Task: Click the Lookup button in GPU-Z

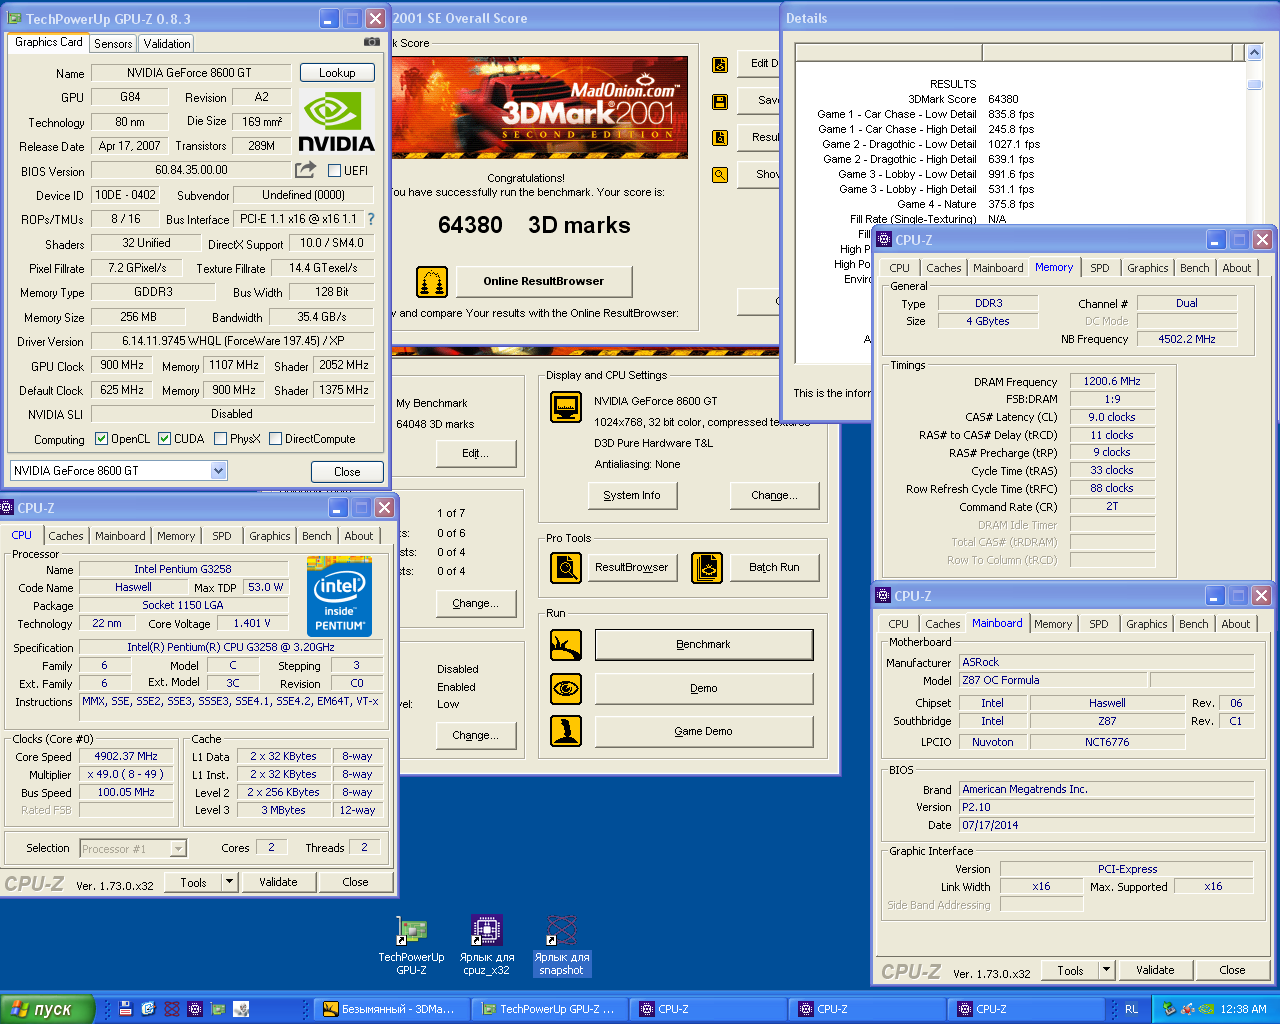Action: [x=337, y=73]
